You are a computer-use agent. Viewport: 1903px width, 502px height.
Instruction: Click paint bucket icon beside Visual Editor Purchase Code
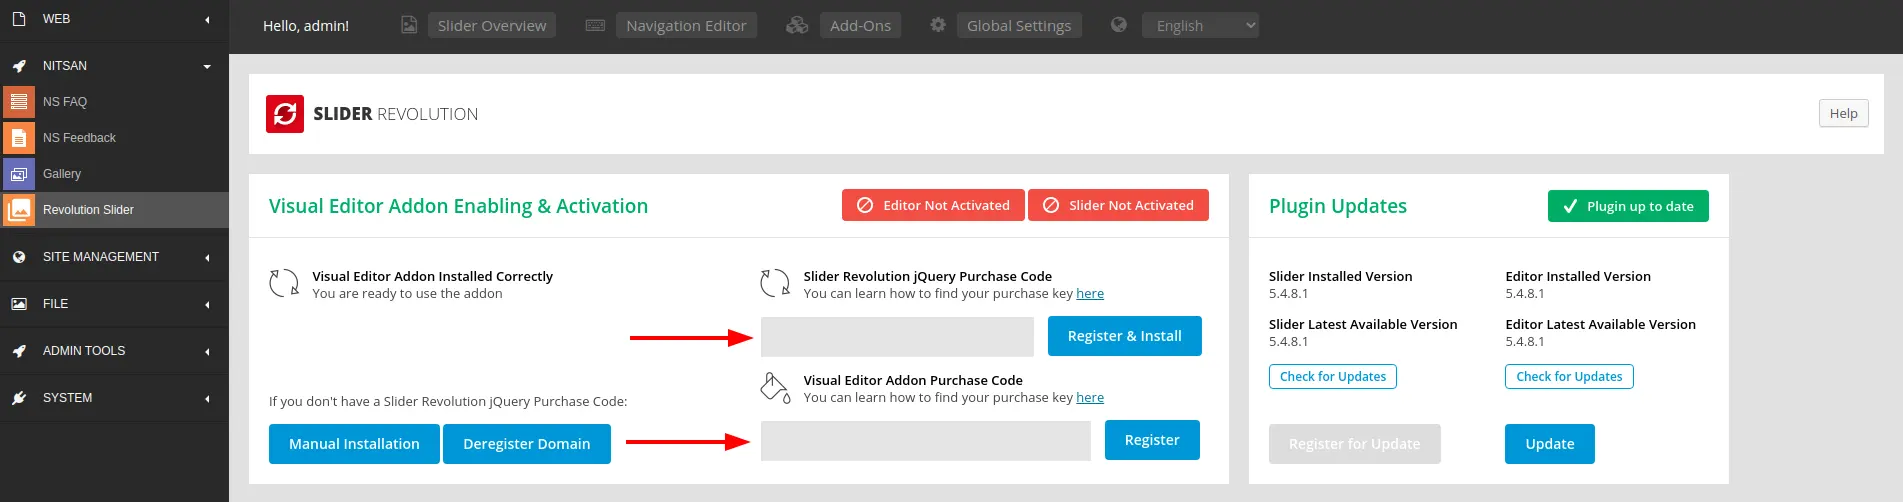pos(775,387)
